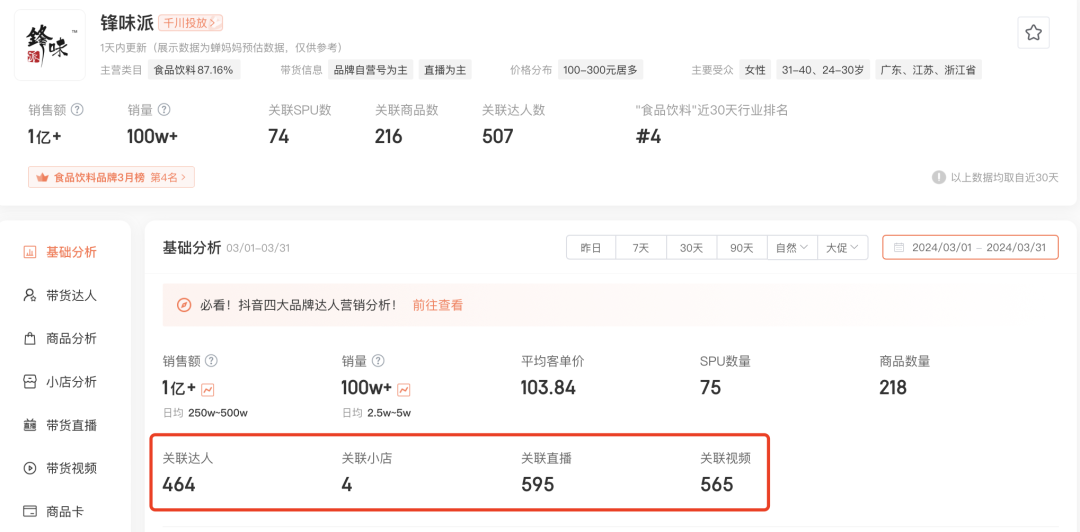Click the 锋味 brand logo thumbnail

(x=50, y=45)
